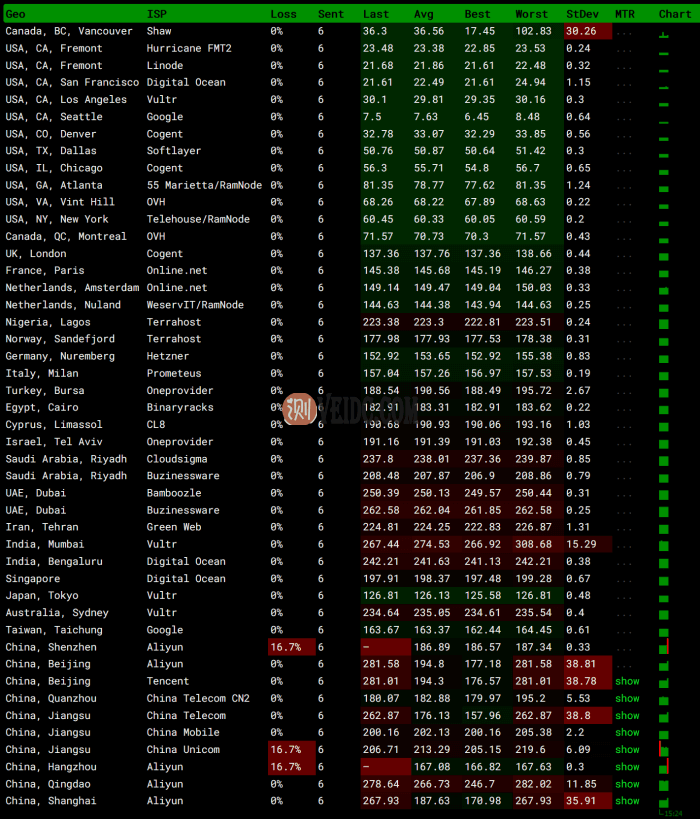Select the France, Paris row
Screen dimensions: 700x819
click(x=350, y=271)
